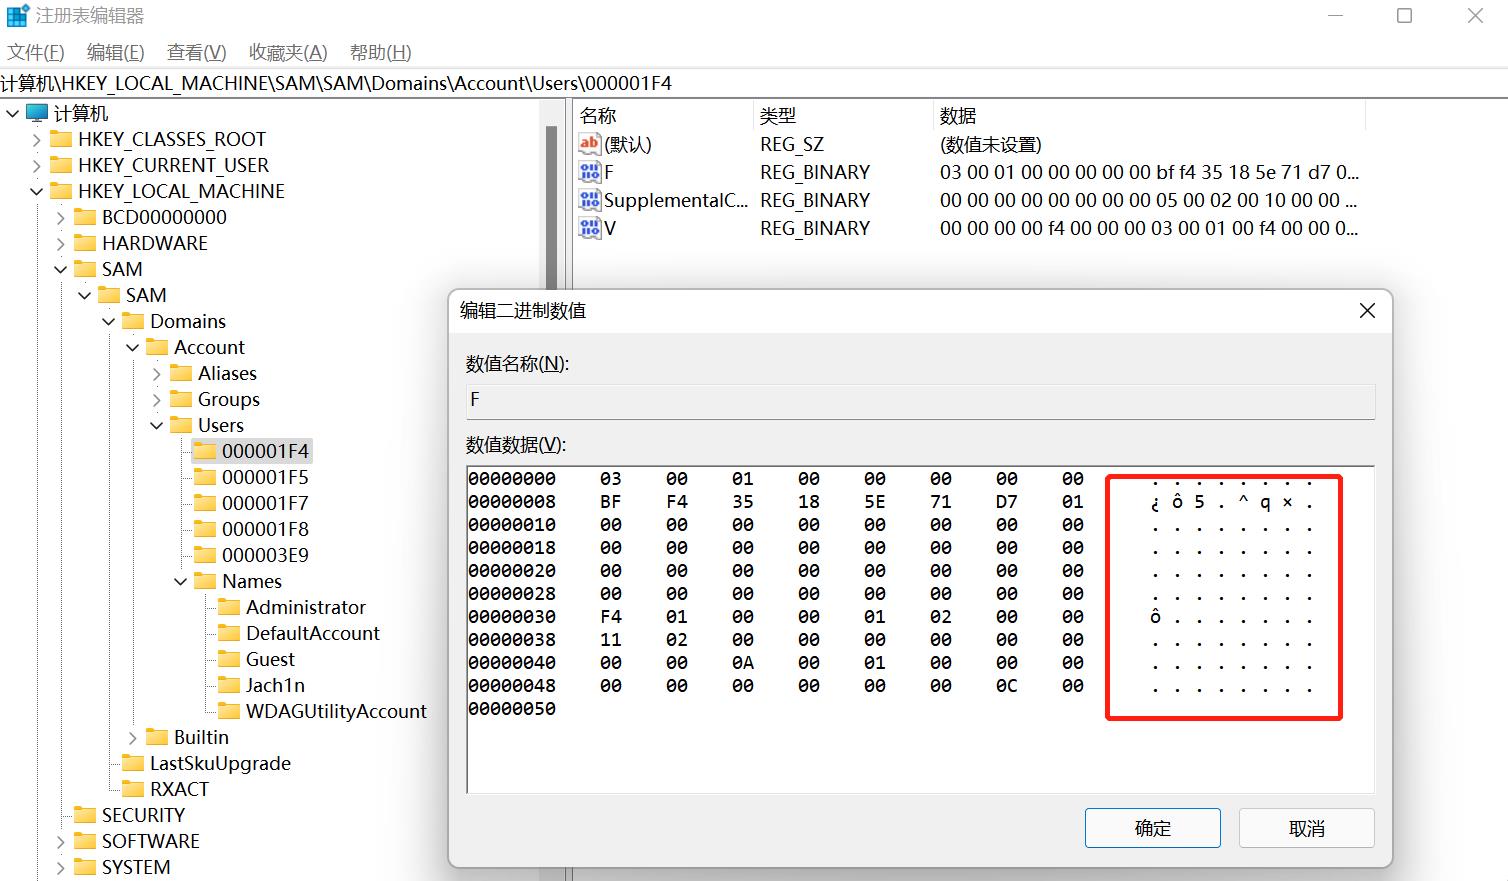Click the Aliases folder icon

coord(181,373)
